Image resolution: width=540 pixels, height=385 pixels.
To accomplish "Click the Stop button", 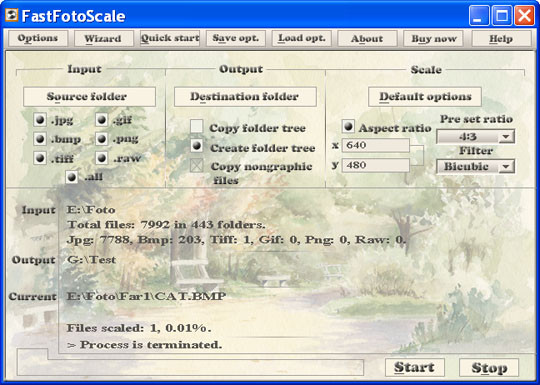I will click(489, 367).
